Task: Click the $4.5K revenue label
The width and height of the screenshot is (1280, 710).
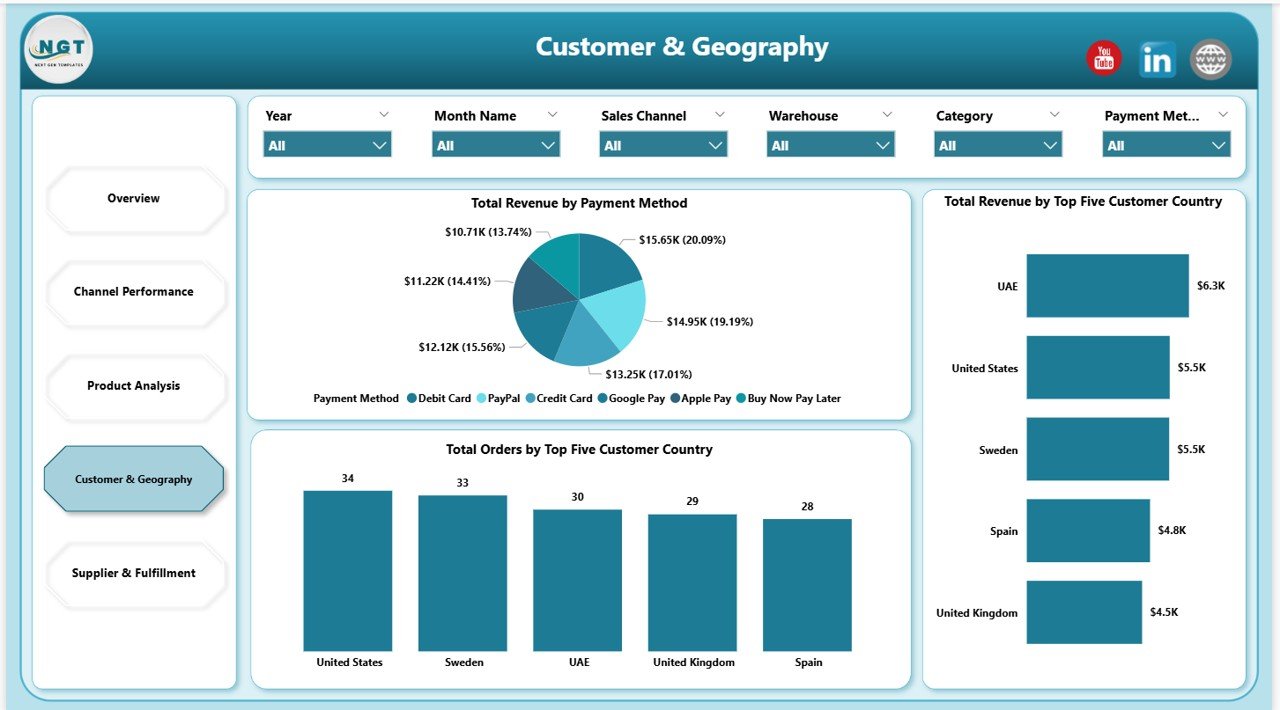Action: (1164, 612)
